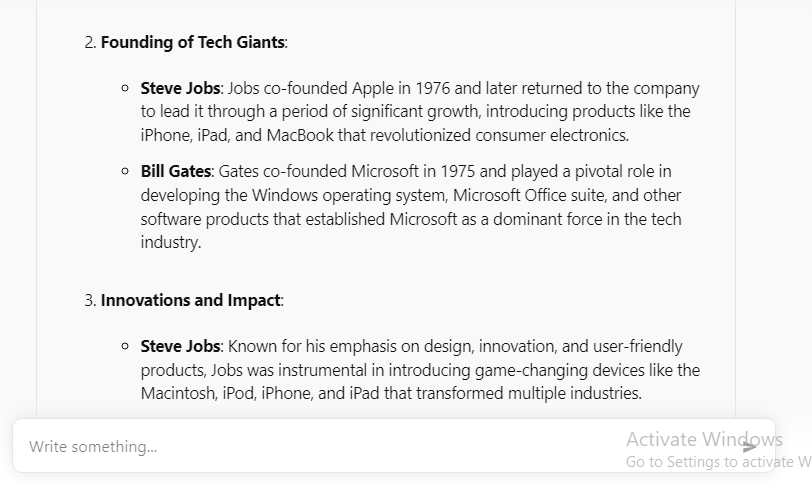The width and height of the screenshot is (812, 487).
Task: Click bold 'Steve Jobs' under Innovations and Impact
Action: click(x=180, y=346)
